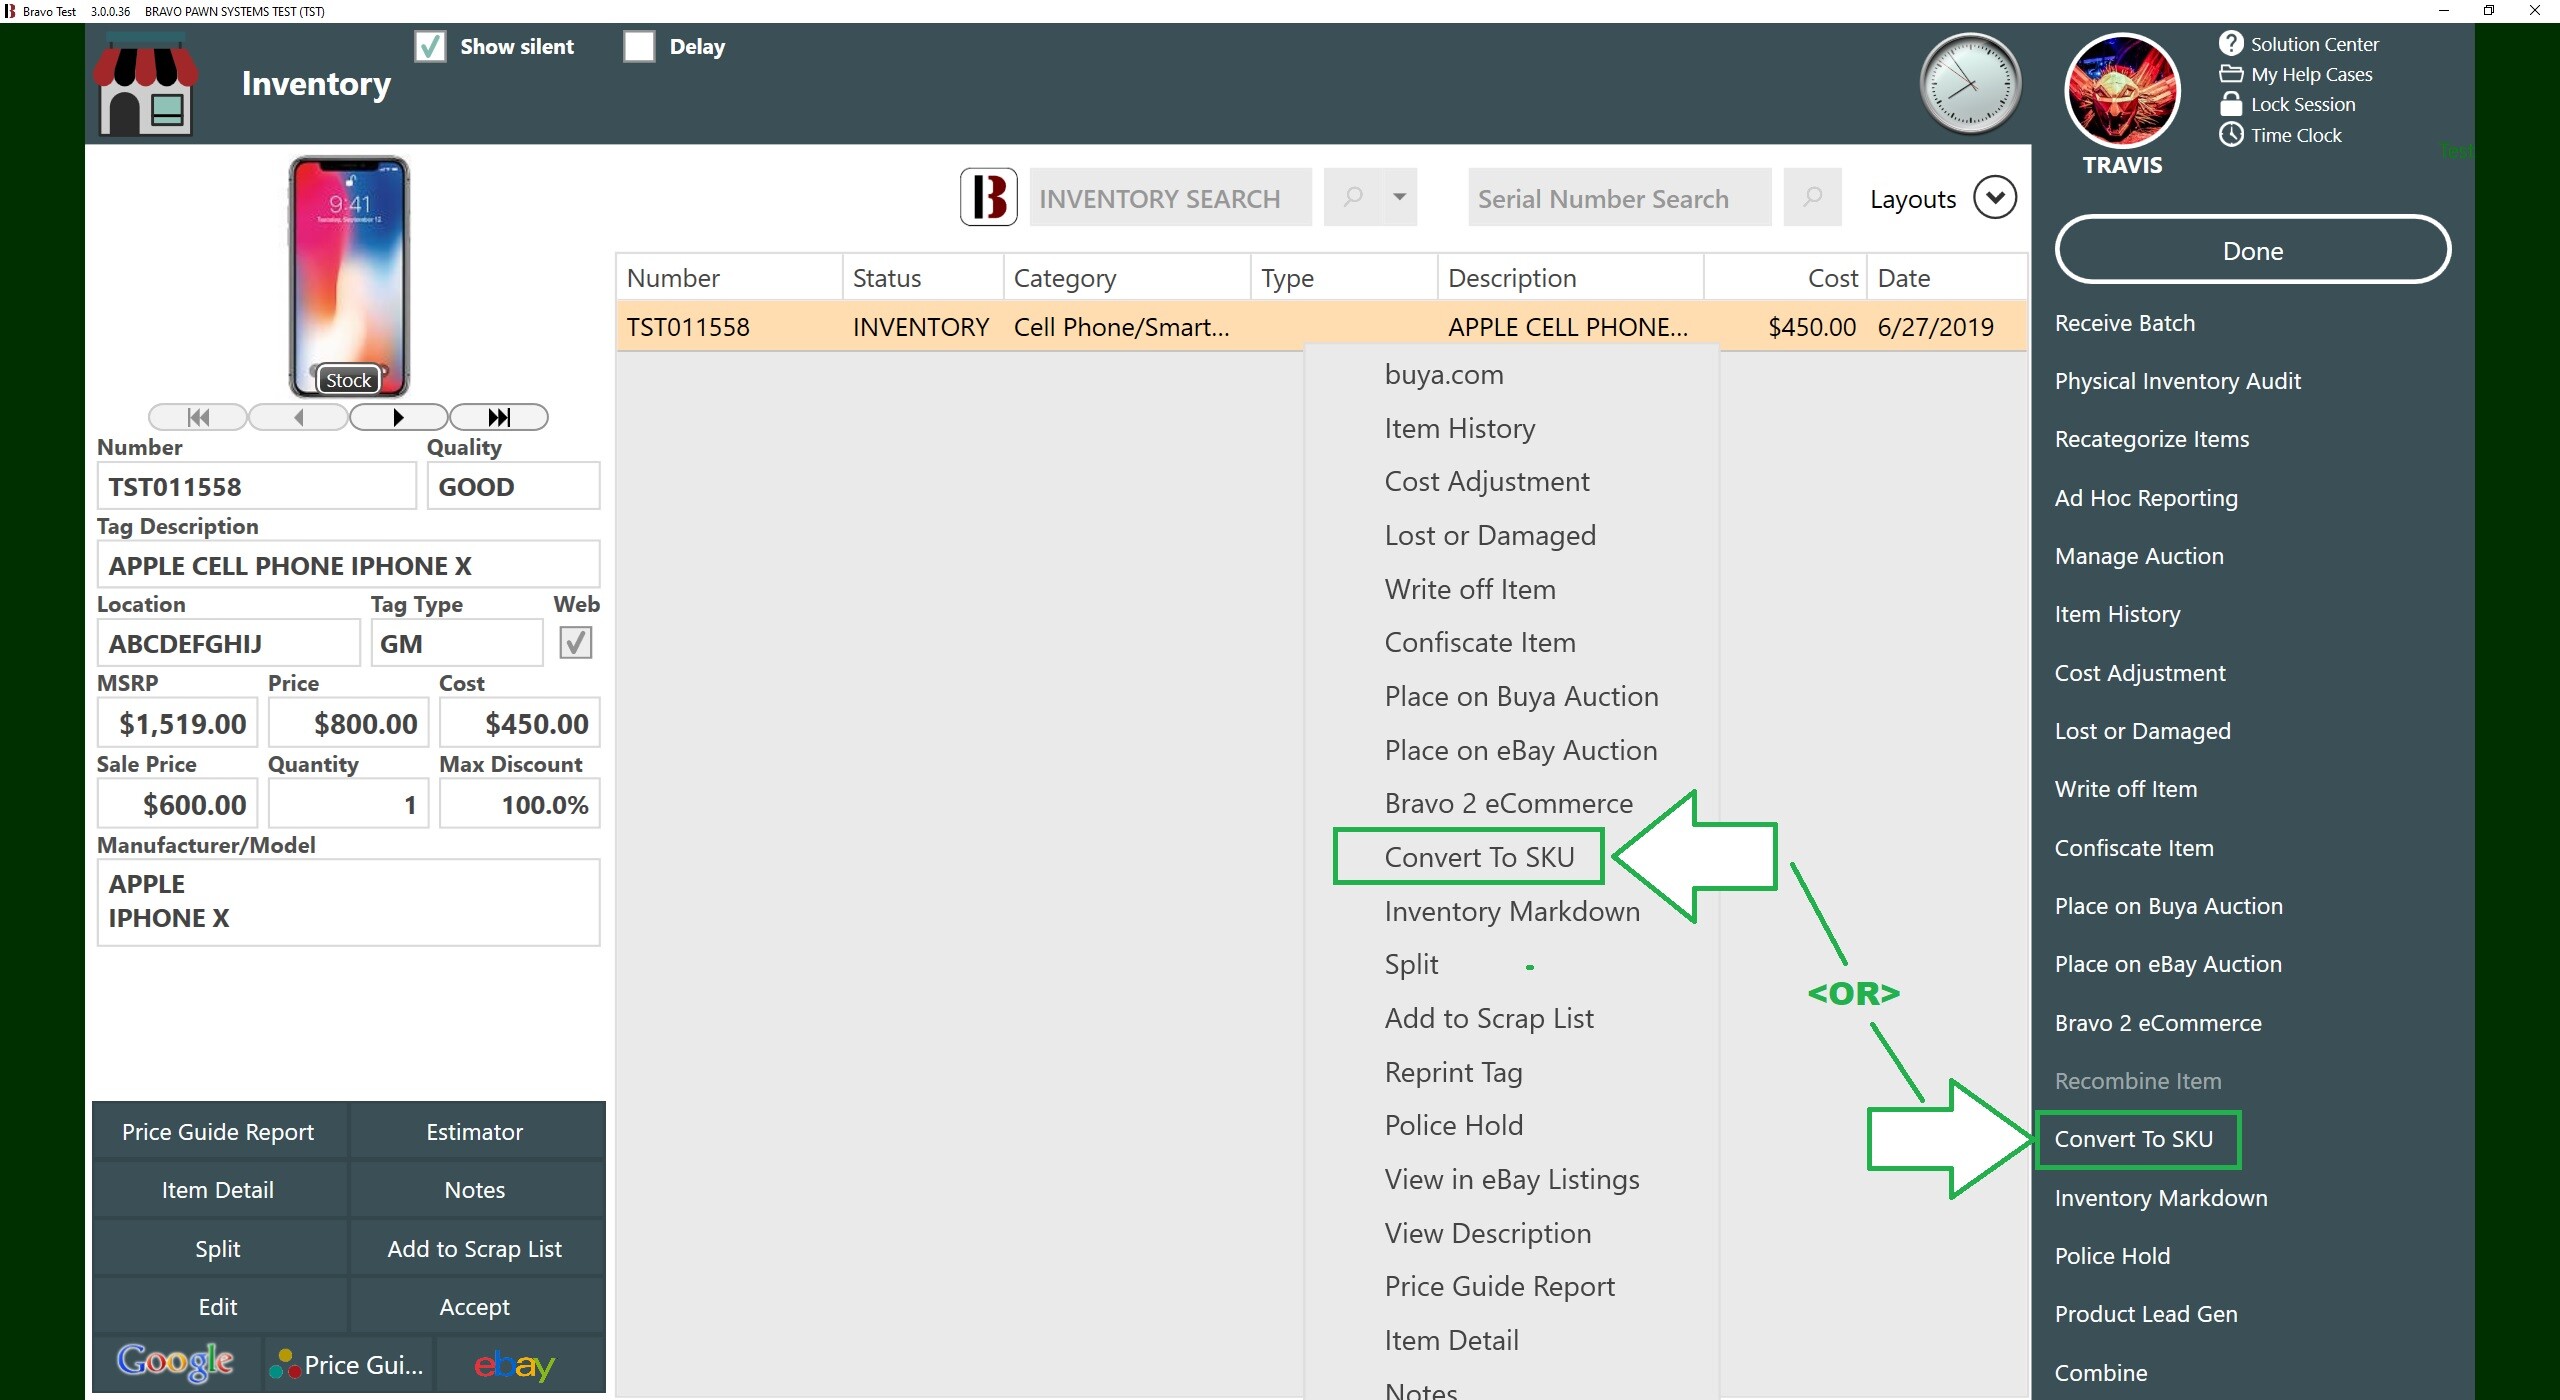The image size is (2560, 1400).
Task: Open Google search button
Action: [x=176, y=1363]
